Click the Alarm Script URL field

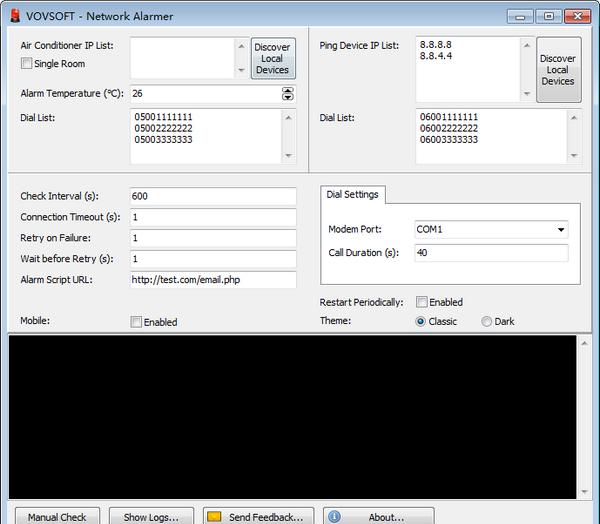click(213, 280)
